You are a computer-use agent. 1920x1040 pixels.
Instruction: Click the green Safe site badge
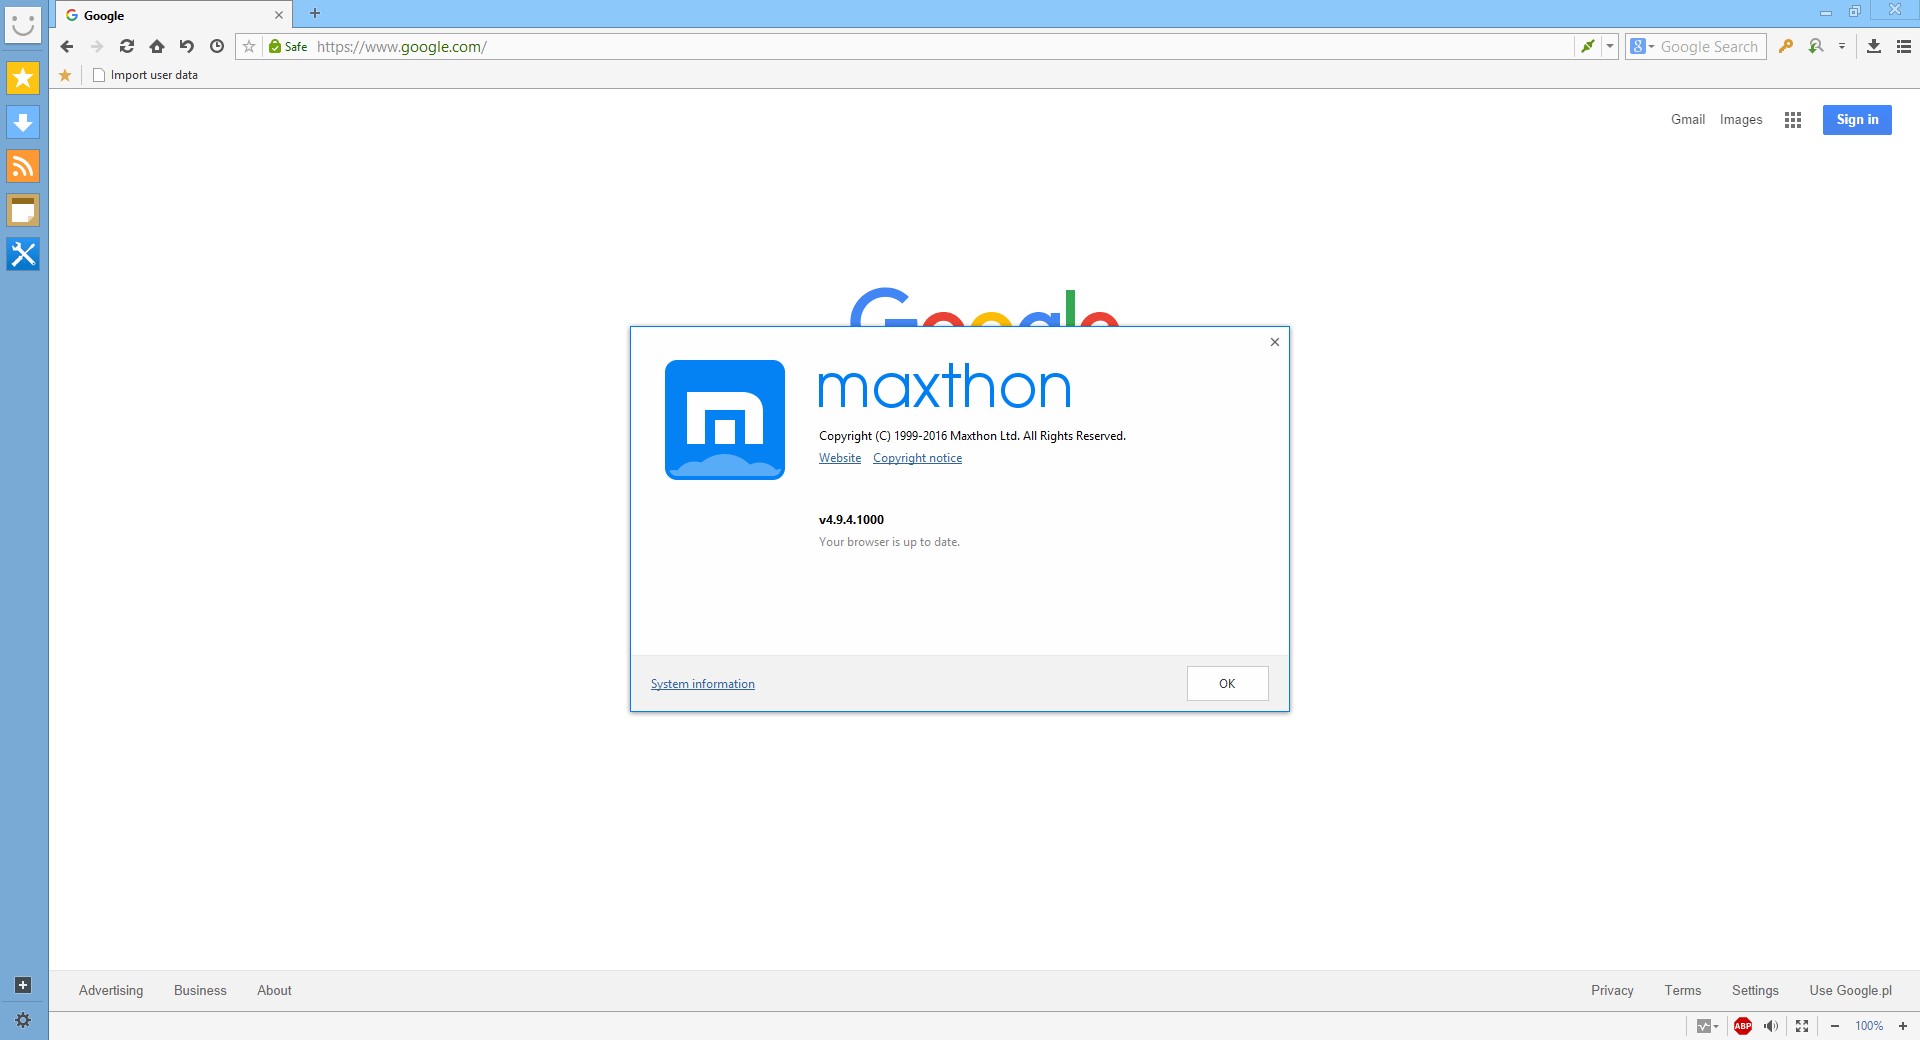click(288, 46)
